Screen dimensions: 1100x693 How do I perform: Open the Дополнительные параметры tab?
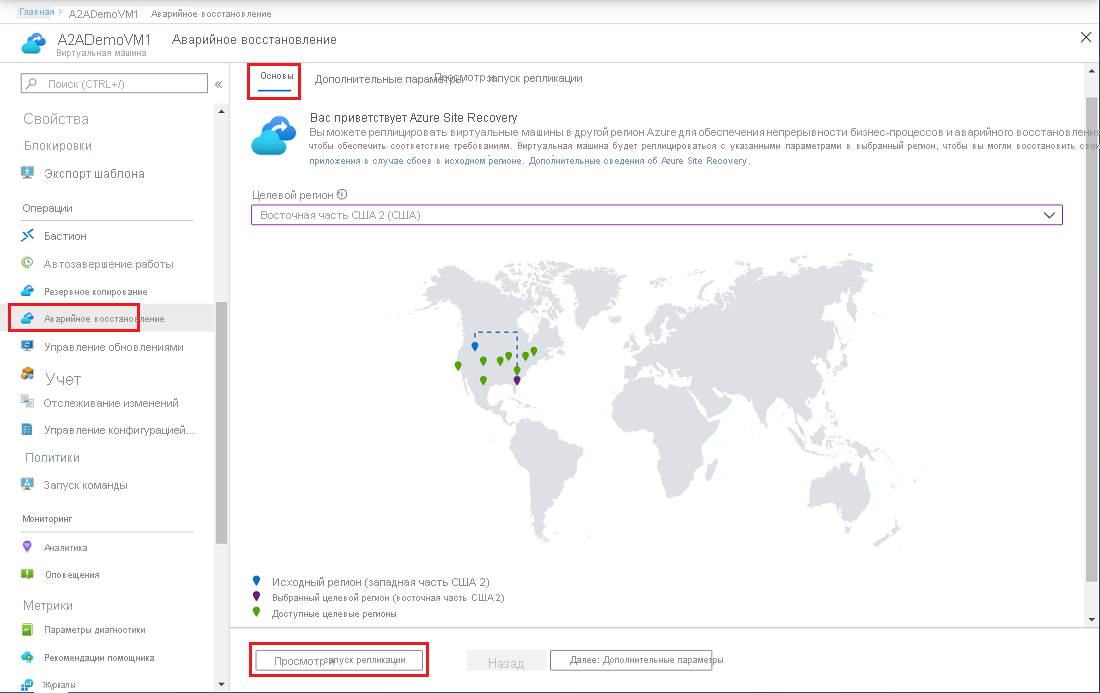pyautogui.click(x=388, y=79)
